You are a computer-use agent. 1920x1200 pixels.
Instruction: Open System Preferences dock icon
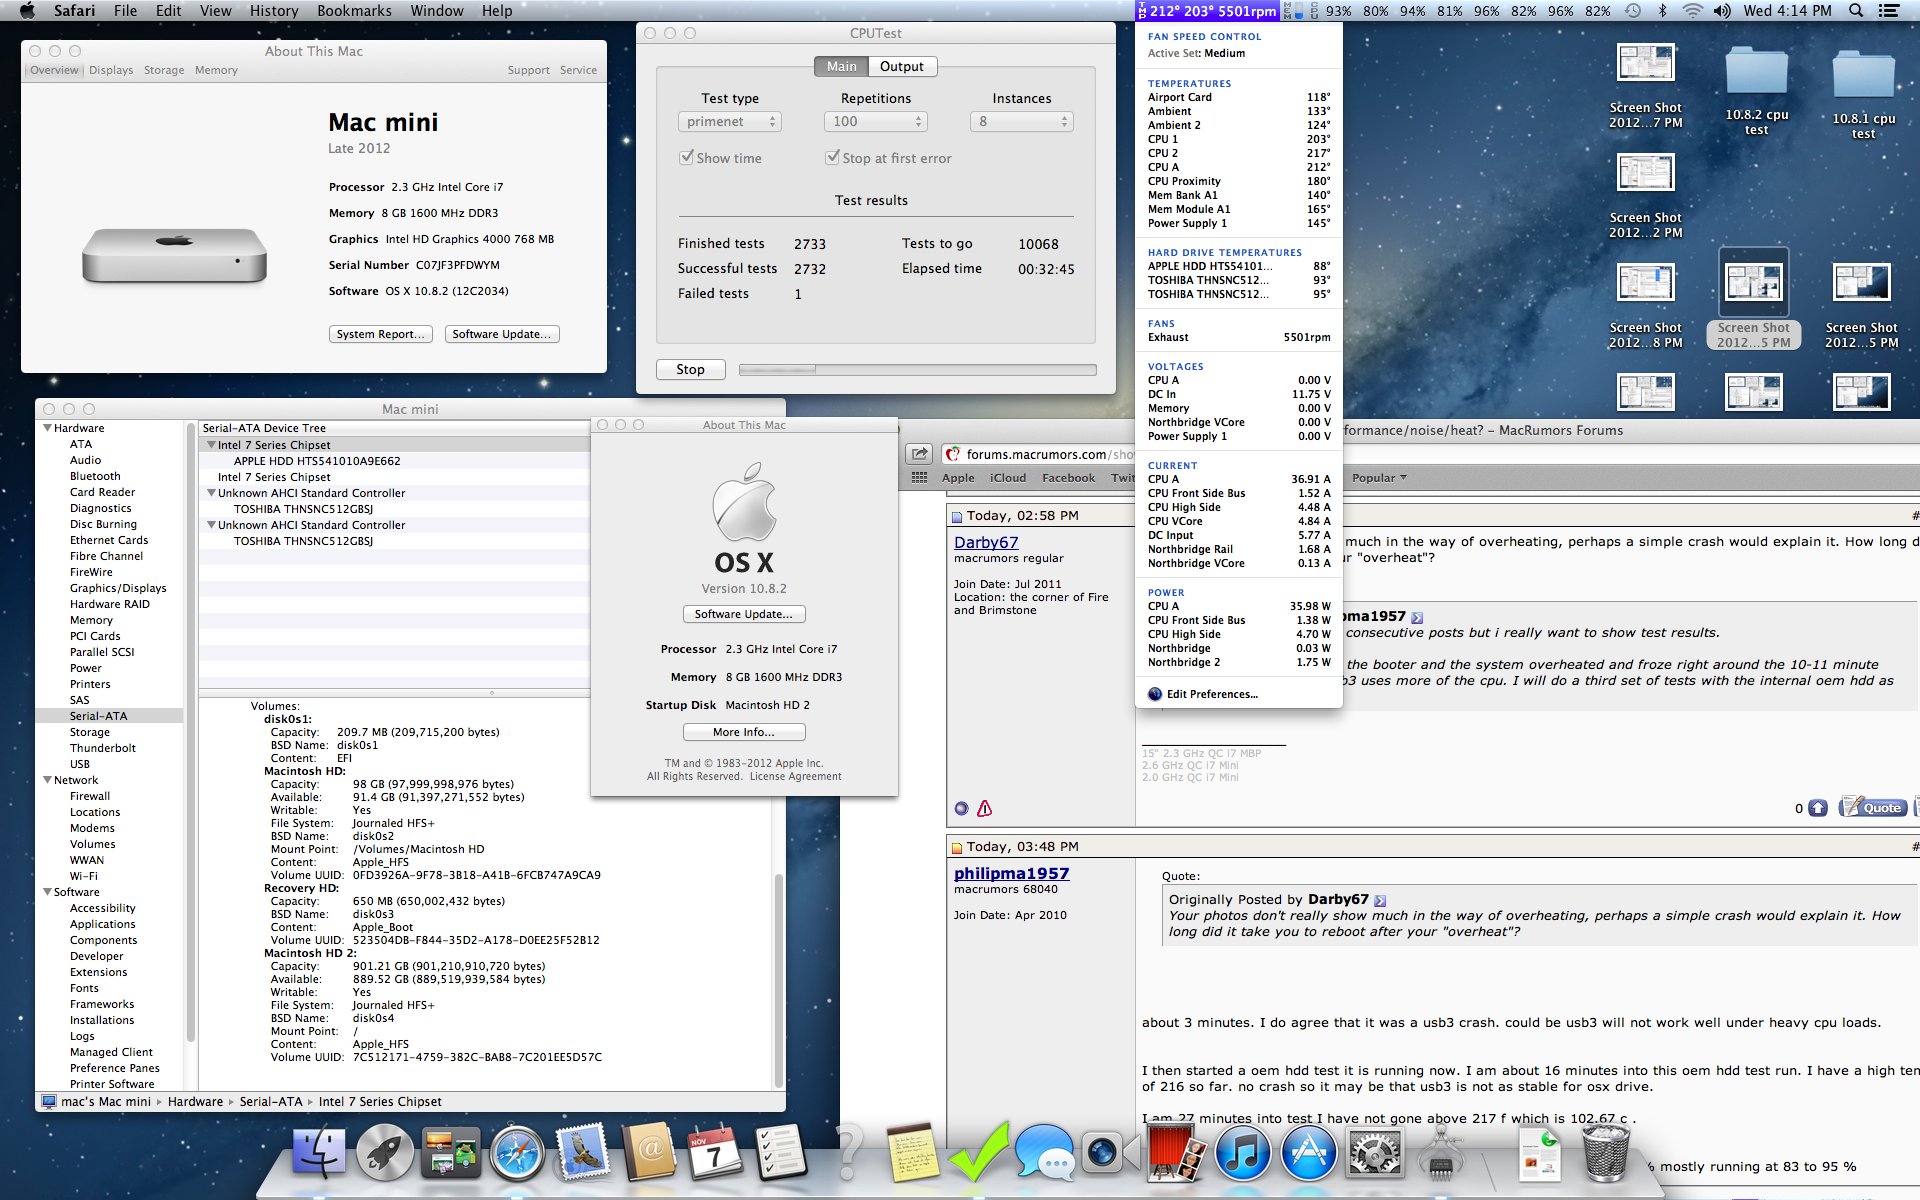coord(1375,1152)
